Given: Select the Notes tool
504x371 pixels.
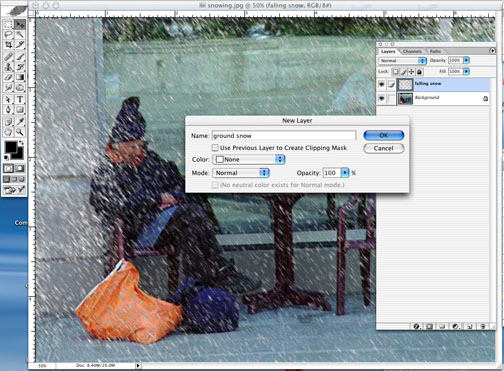Looking at the screenshot, I should tap(8, 121).
